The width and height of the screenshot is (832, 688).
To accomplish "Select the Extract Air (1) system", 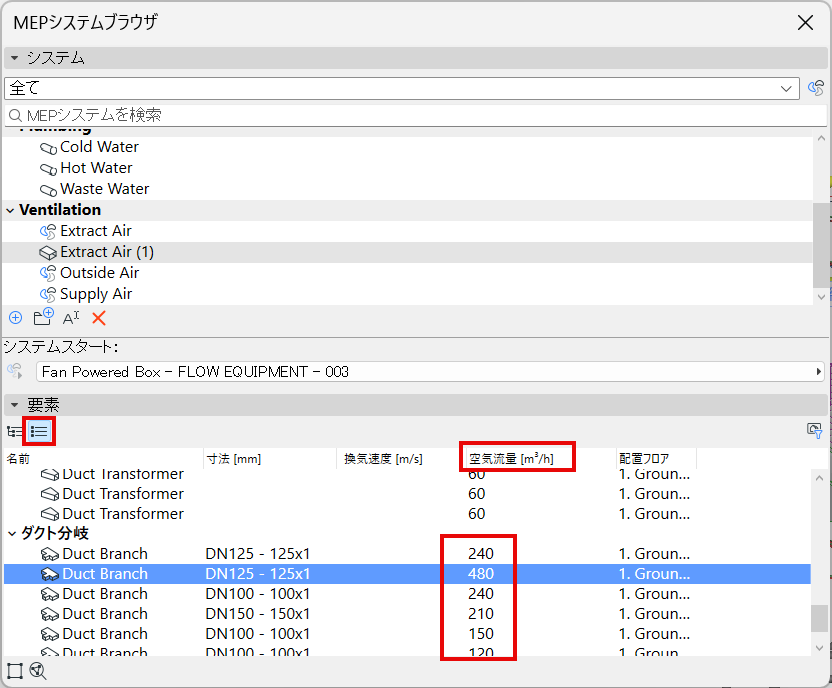I will 107,252.
